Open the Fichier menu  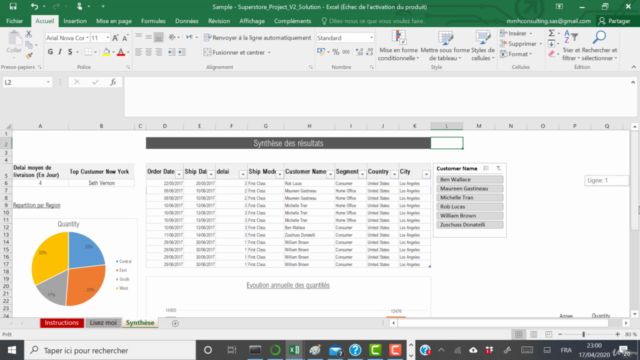tap(15, 21)
